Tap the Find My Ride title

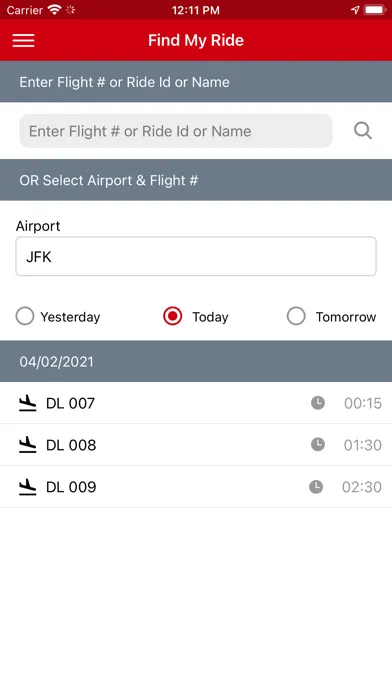(196, 40)
